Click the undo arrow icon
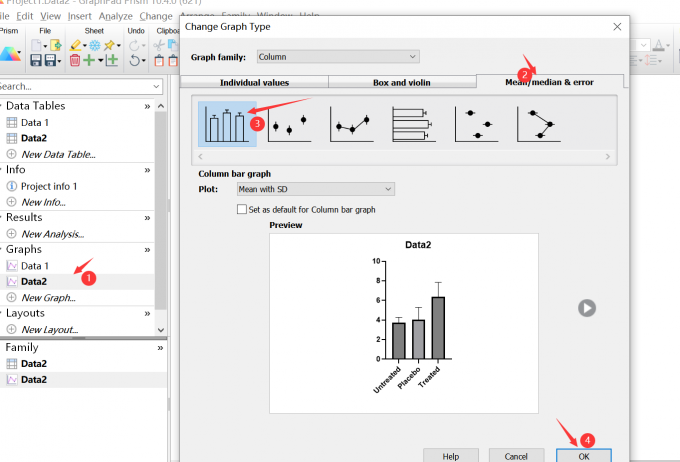This screenshot has height=462, width=680. (134, 60)
